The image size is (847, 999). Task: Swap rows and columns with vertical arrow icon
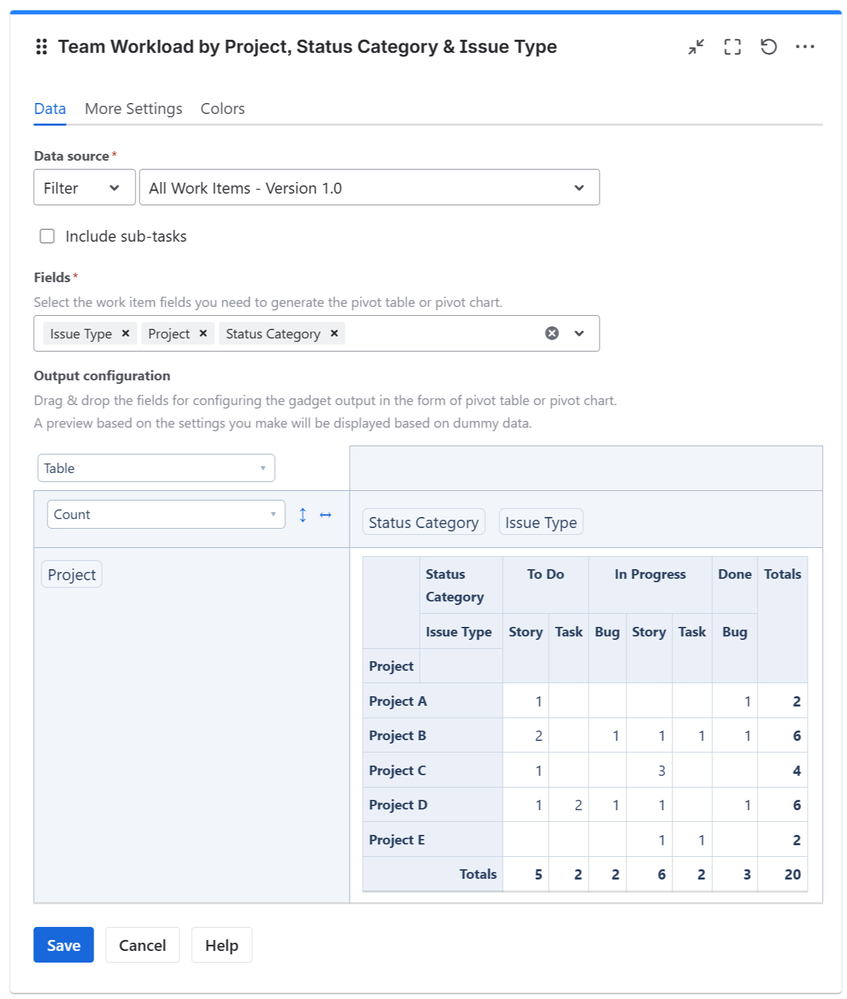click(x=302, y=513)
